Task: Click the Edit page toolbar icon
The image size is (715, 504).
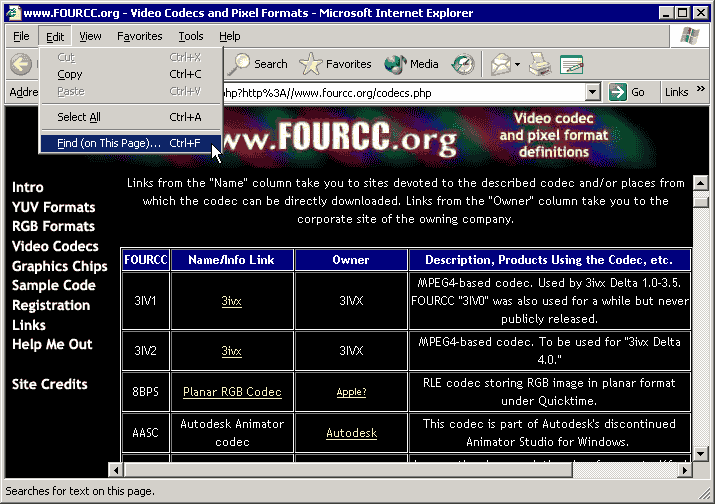Action: (571, 64)
